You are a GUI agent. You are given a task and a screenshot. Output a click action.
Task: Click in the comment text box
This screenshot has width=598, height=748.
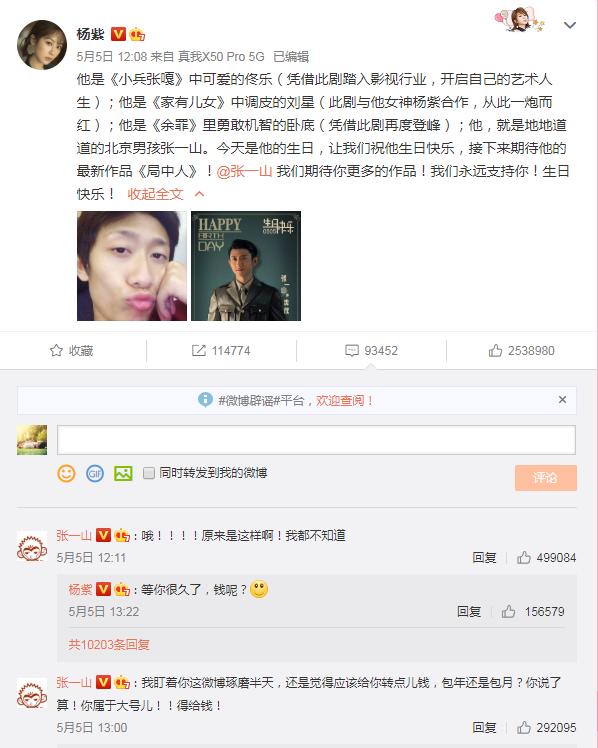pyautogui.click(x=316, y=440)
